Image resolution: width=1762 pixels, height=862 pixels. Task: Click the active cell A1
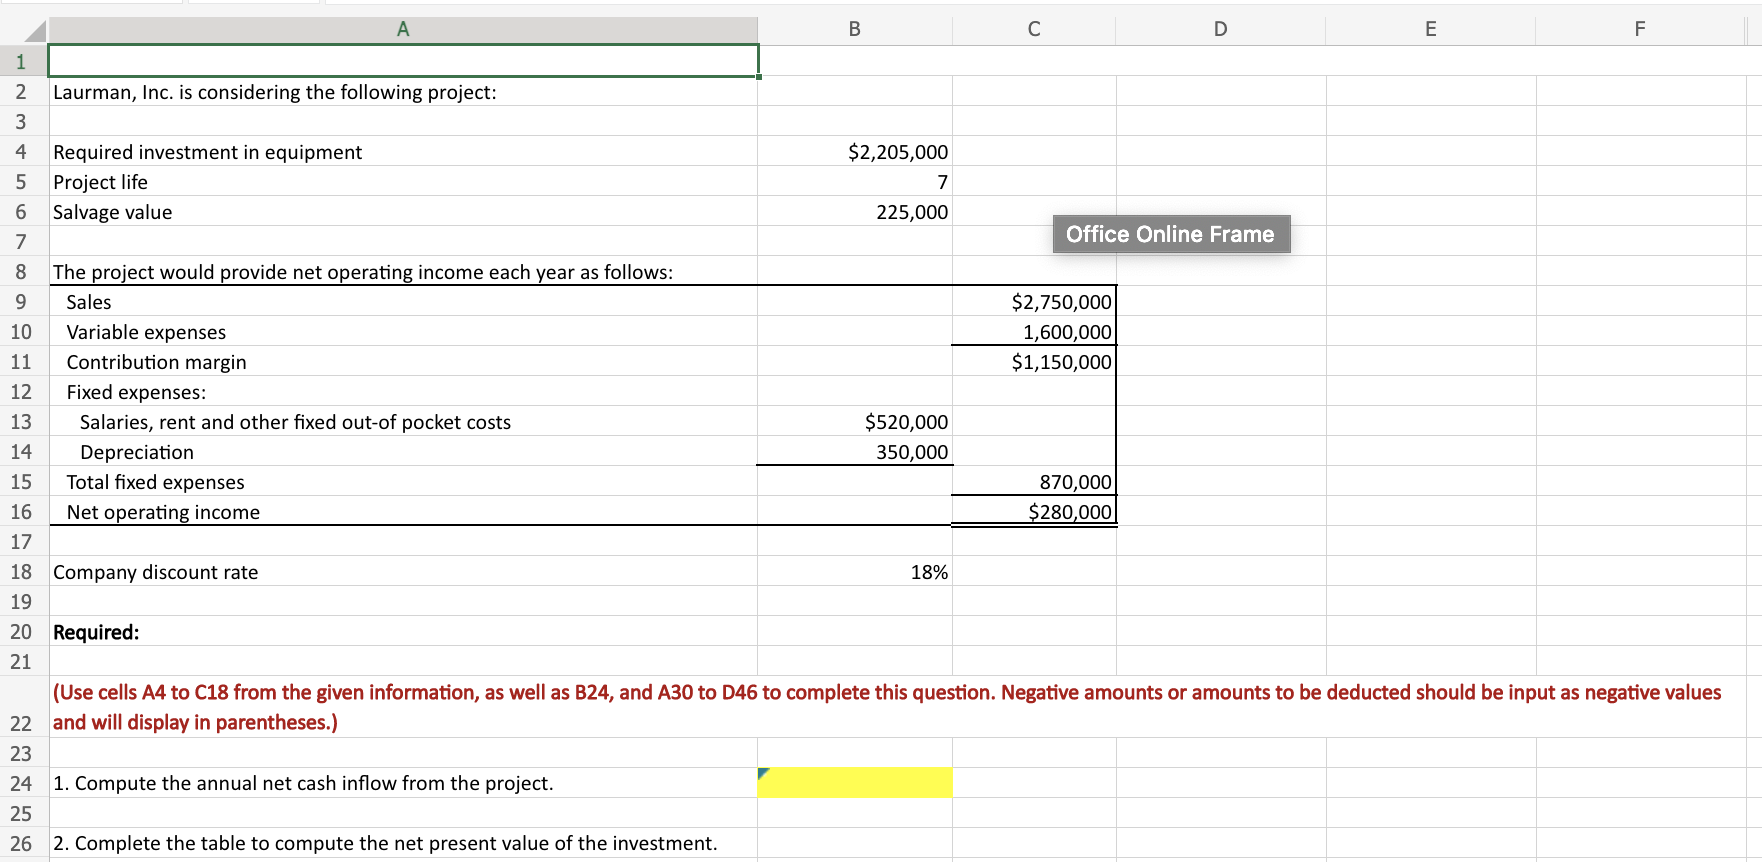click(403, 60)
